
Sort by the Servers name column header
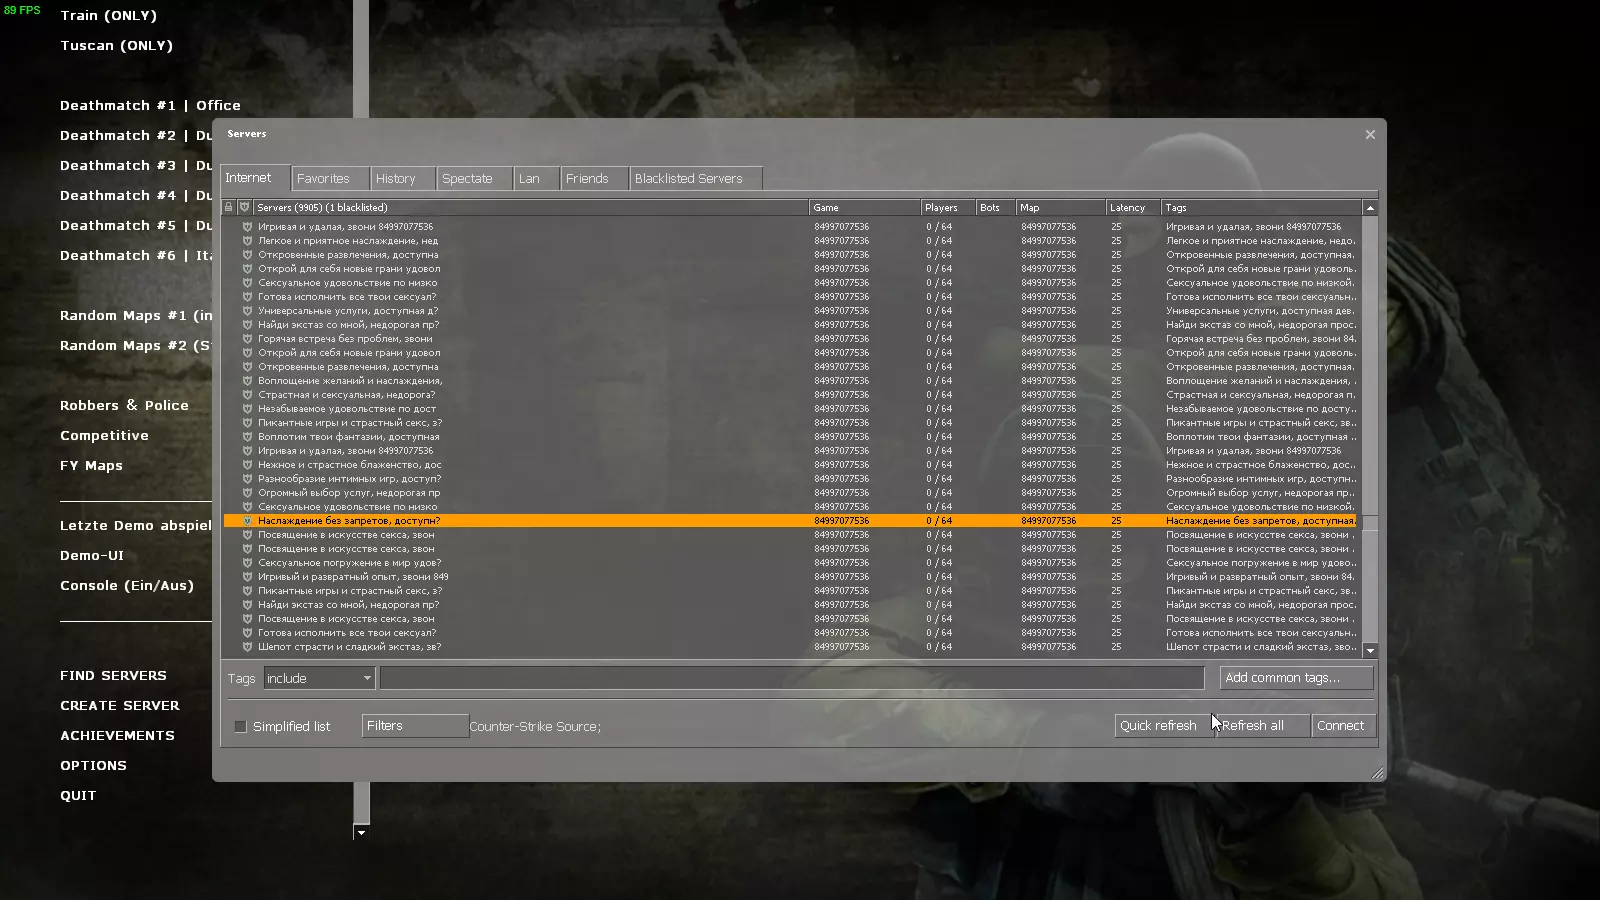point(530,208)
